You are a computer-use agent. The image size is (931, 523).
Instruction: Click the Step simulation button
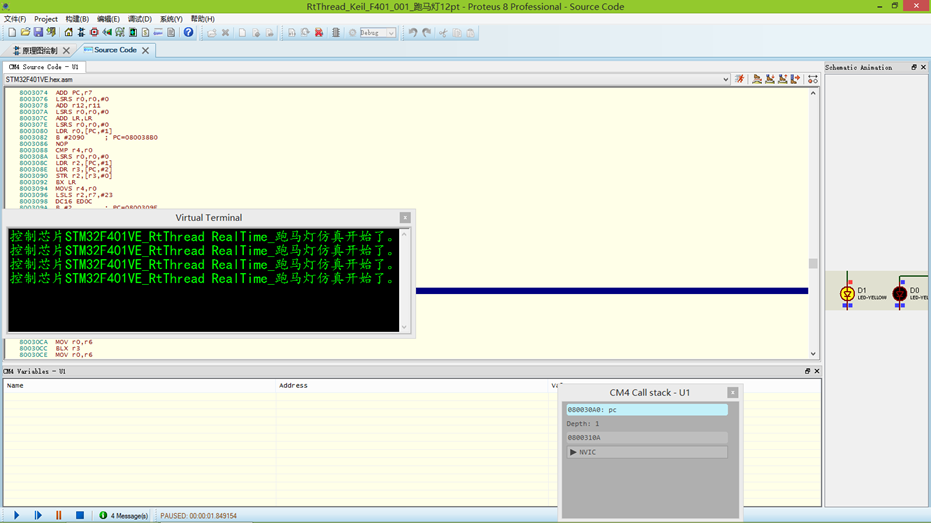pyautogui.click(x=38, y=515)
